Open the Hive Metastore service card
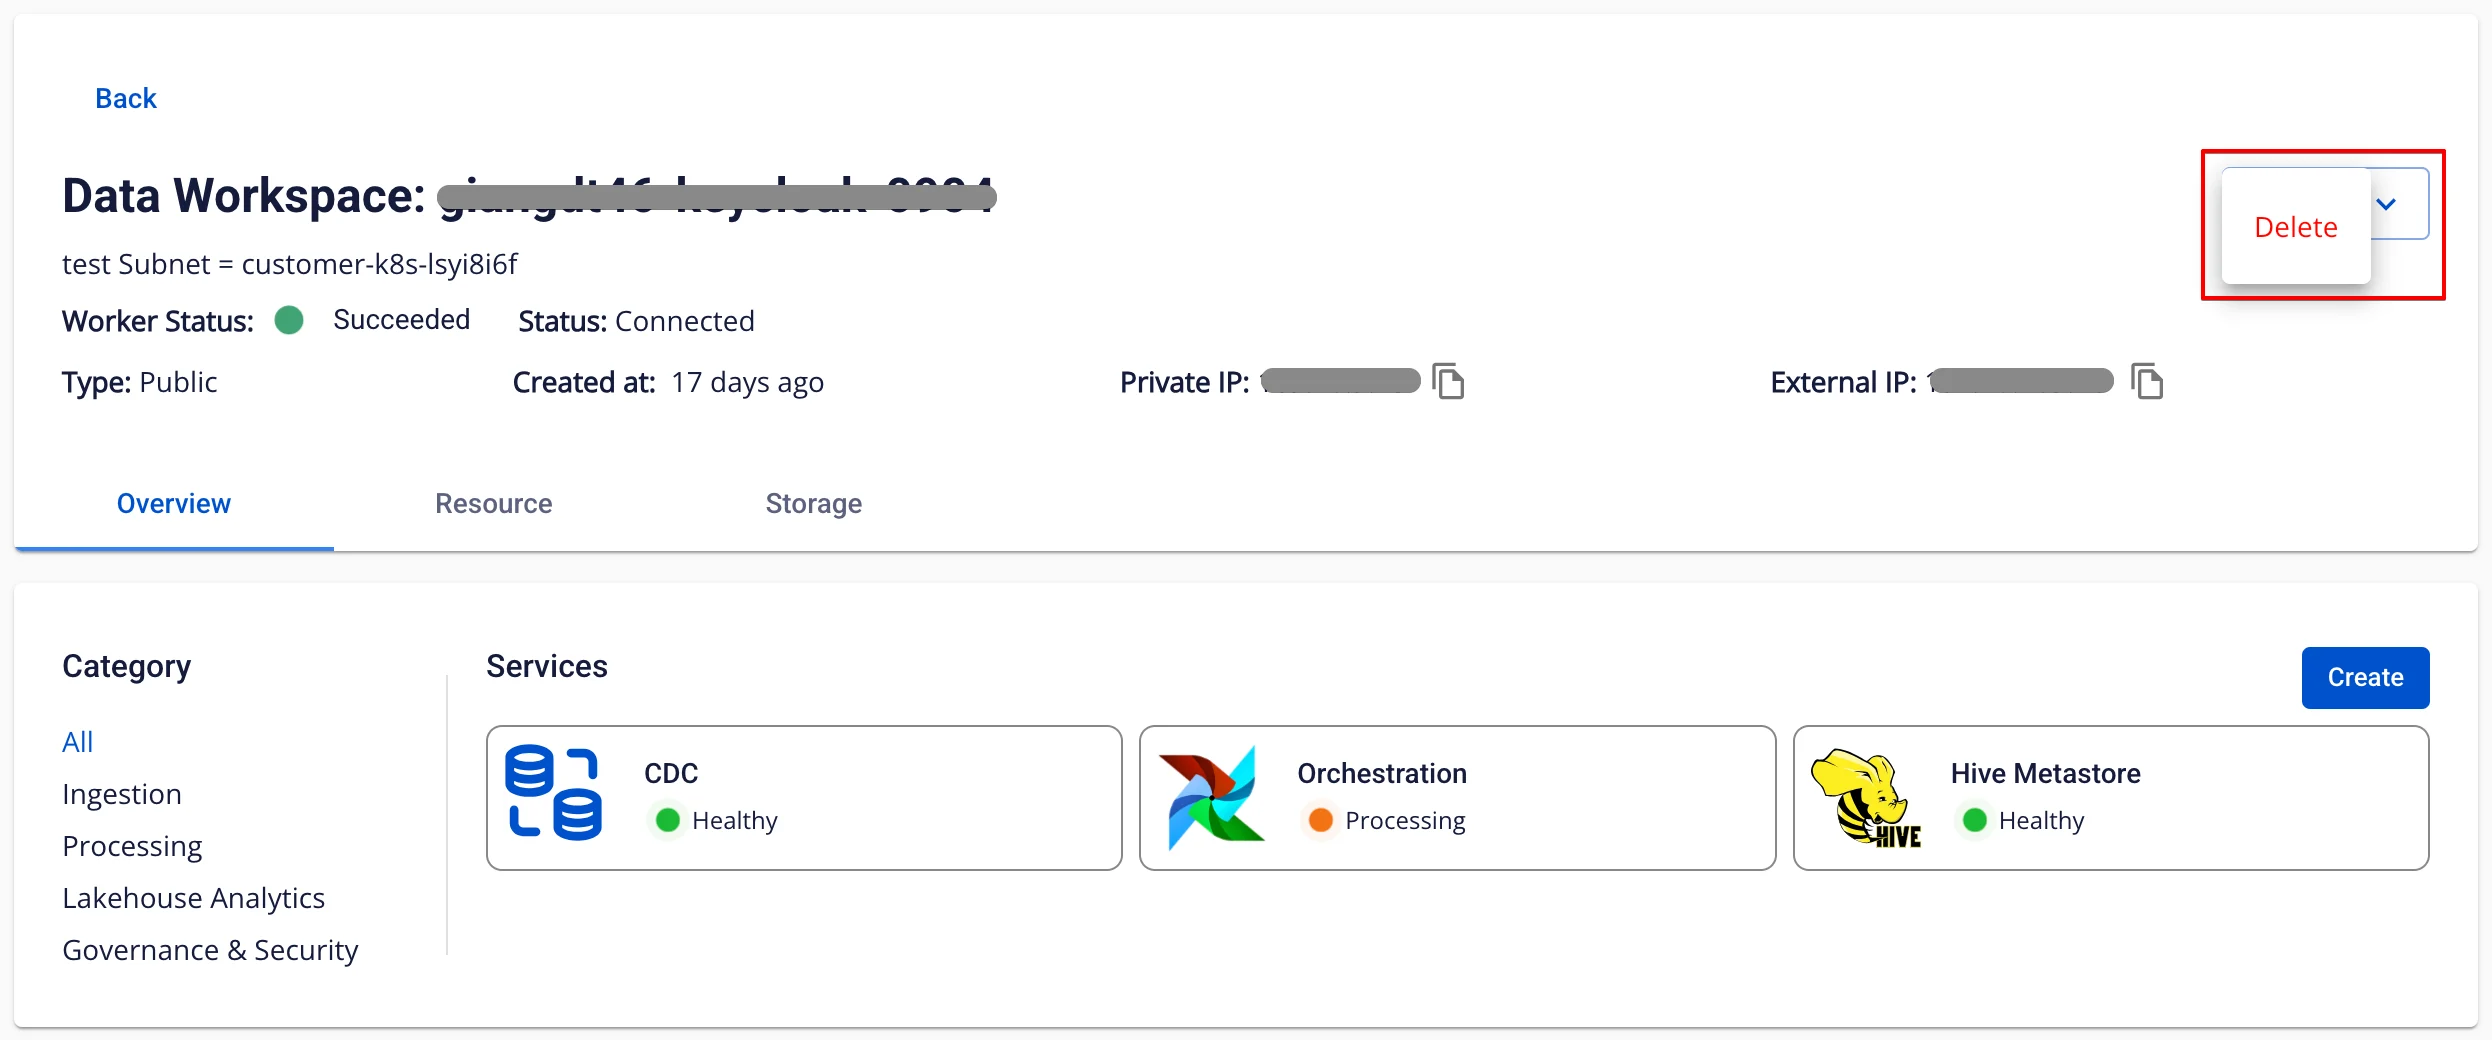Screen dimensions: 2492x1040 pyautogui.click(x=2111, y=798)
